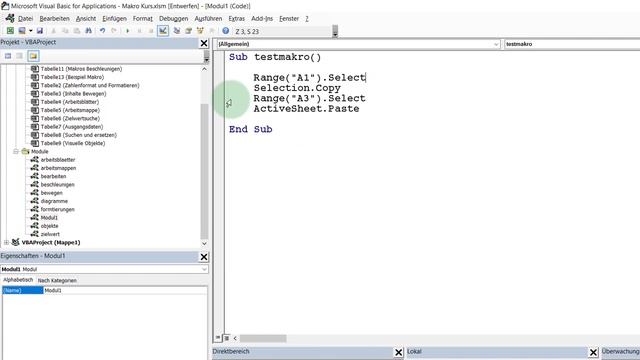Image resolution: width=640 pixels, height=360 pixels.
Task: Click the Find binoculars icon
Action: tap(88, 31)
